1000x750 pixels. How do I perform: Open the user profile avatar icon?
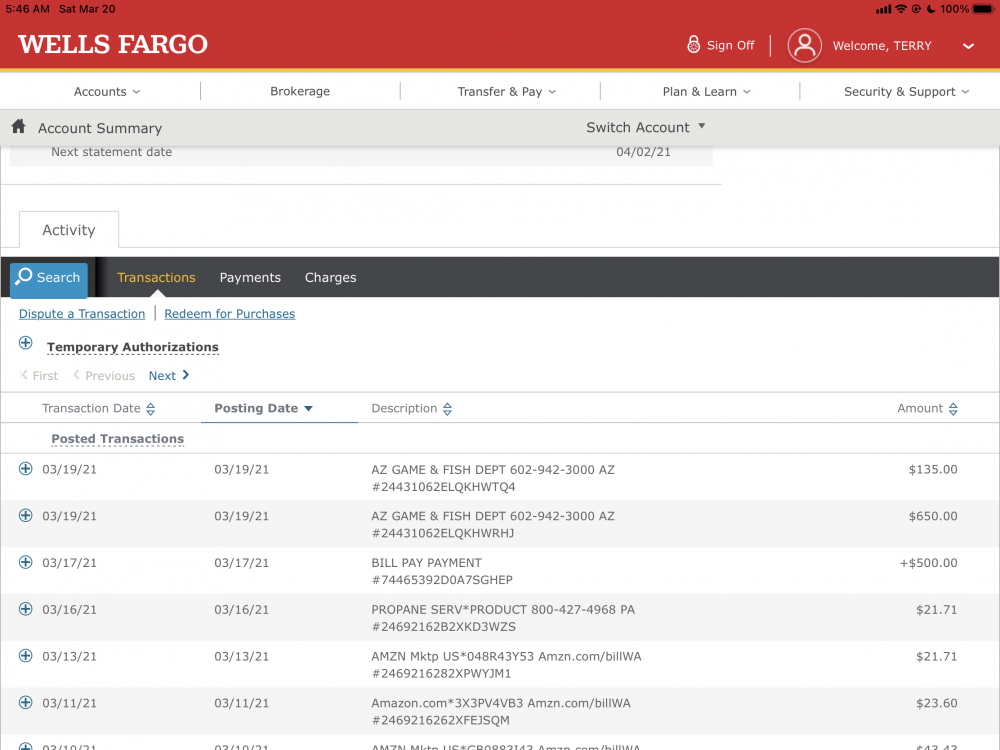point(804,45)
